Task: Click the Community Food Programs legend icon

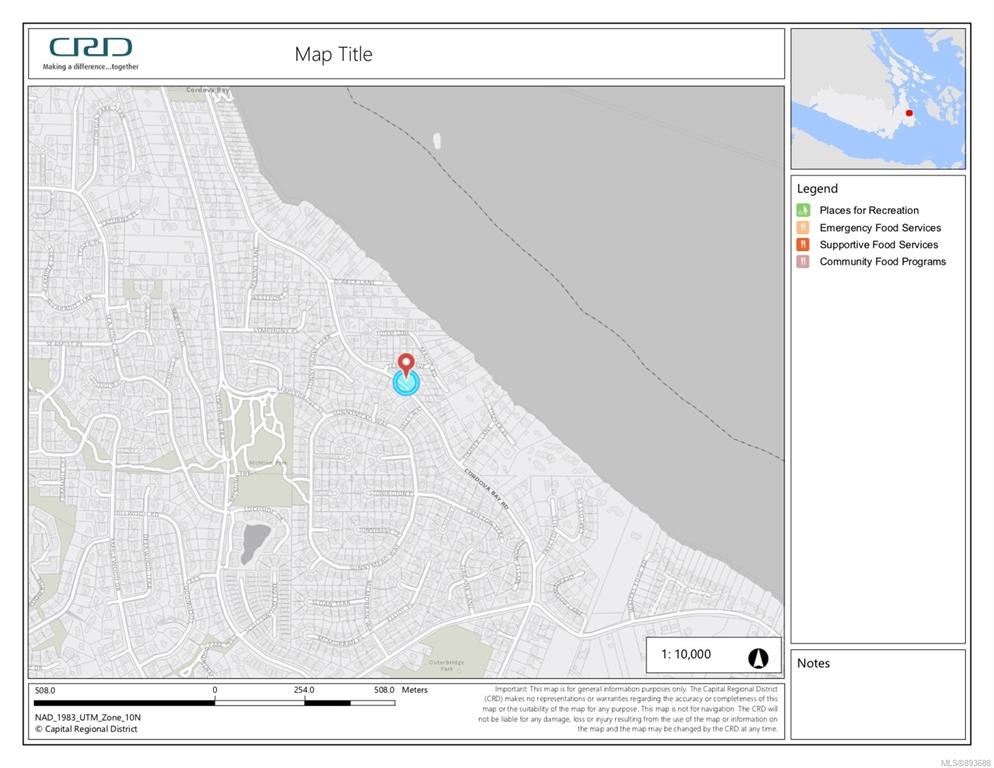Action: tap(803, 261)
